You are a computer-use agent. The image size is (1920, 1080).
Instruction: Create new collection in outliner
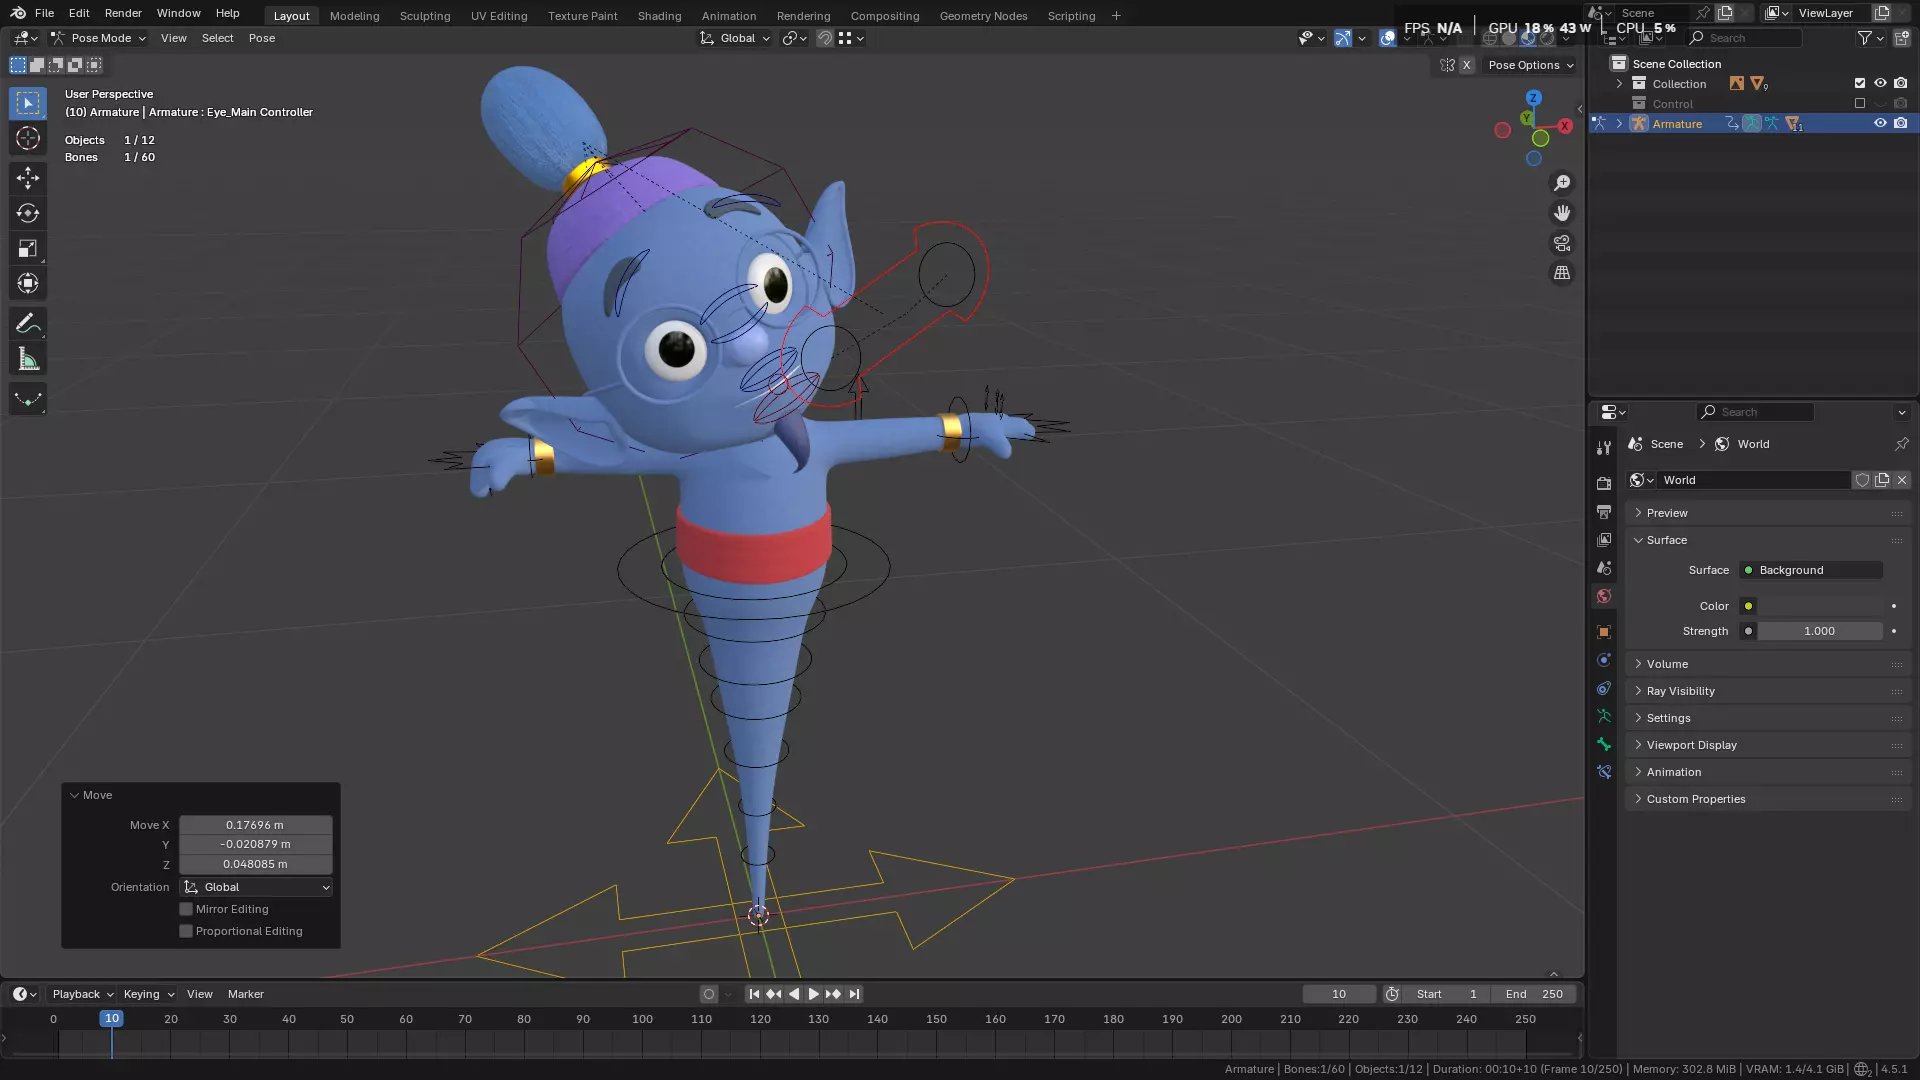pos(1901,38)
